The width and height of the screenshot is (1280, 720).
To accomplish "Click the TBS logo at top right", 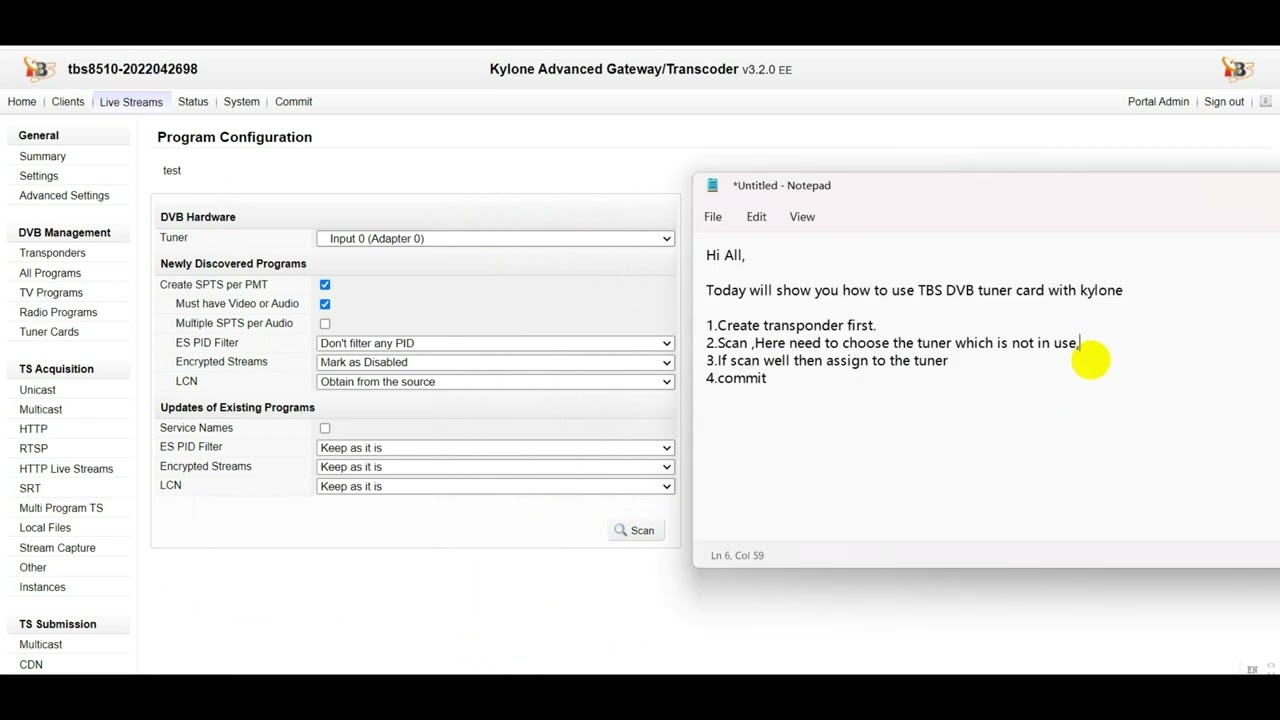I will (1237, 69).
